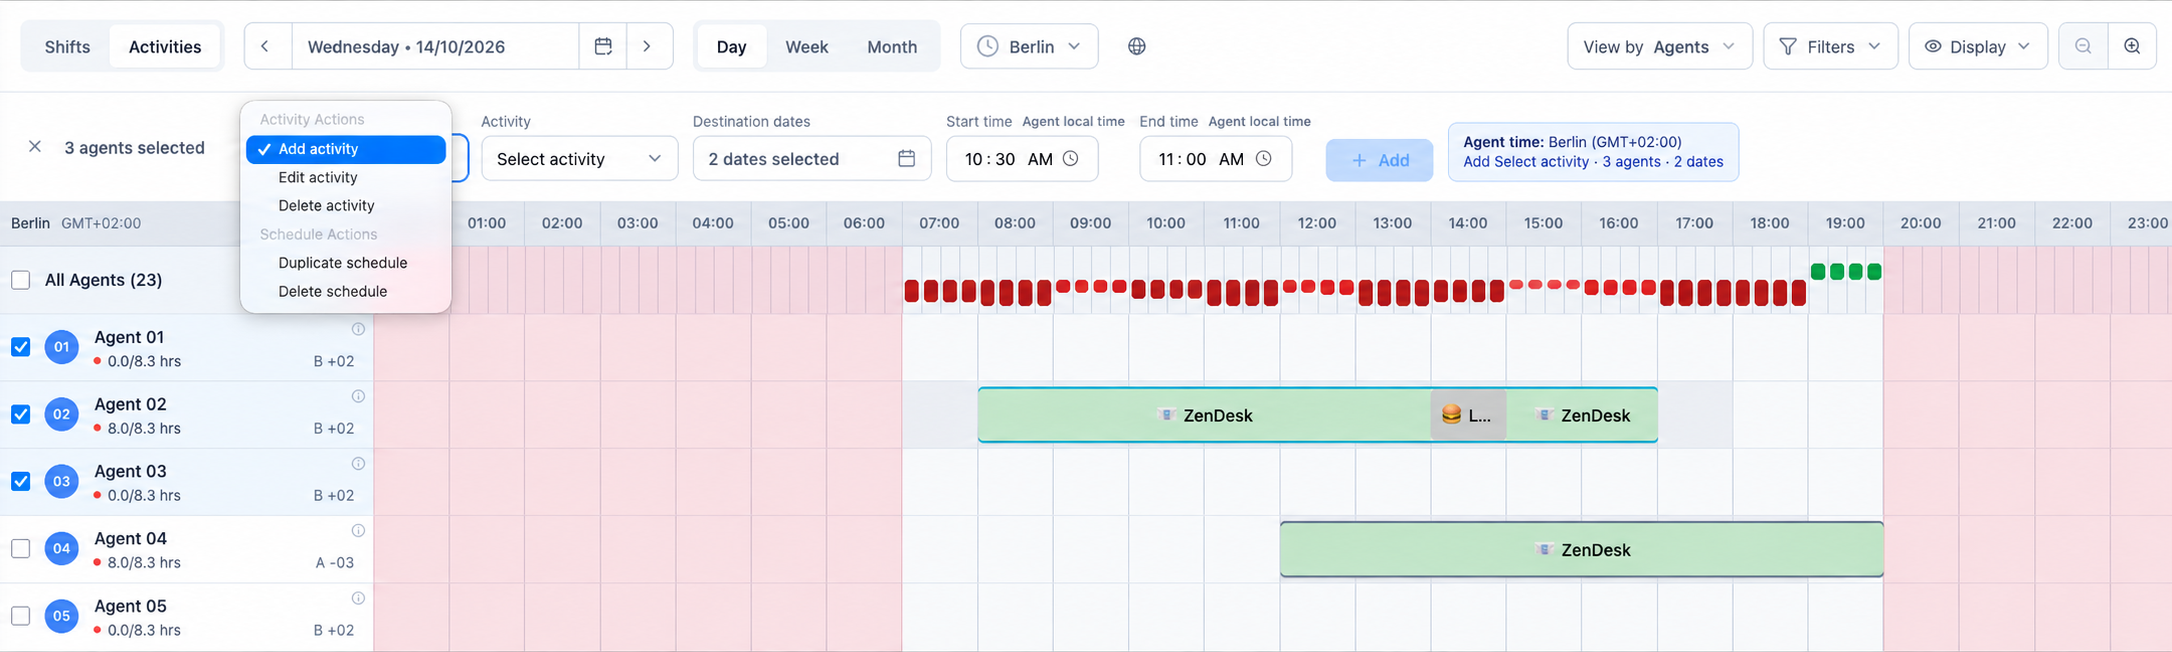Choose Edit activity in the menu
The width and height of the screenshot is (2172, 652).
(346, 177)
